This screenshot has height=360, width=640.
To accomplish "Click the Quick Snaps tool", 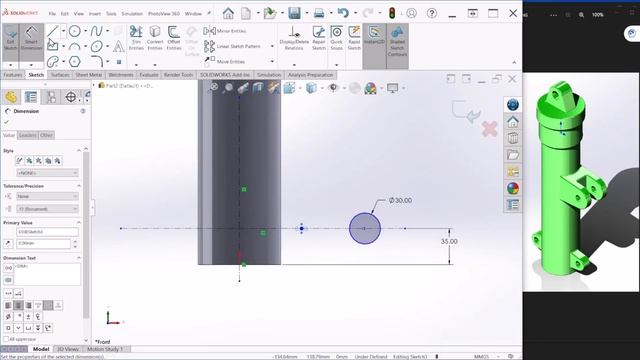I will pyautogui.click(x=336, y=38).
